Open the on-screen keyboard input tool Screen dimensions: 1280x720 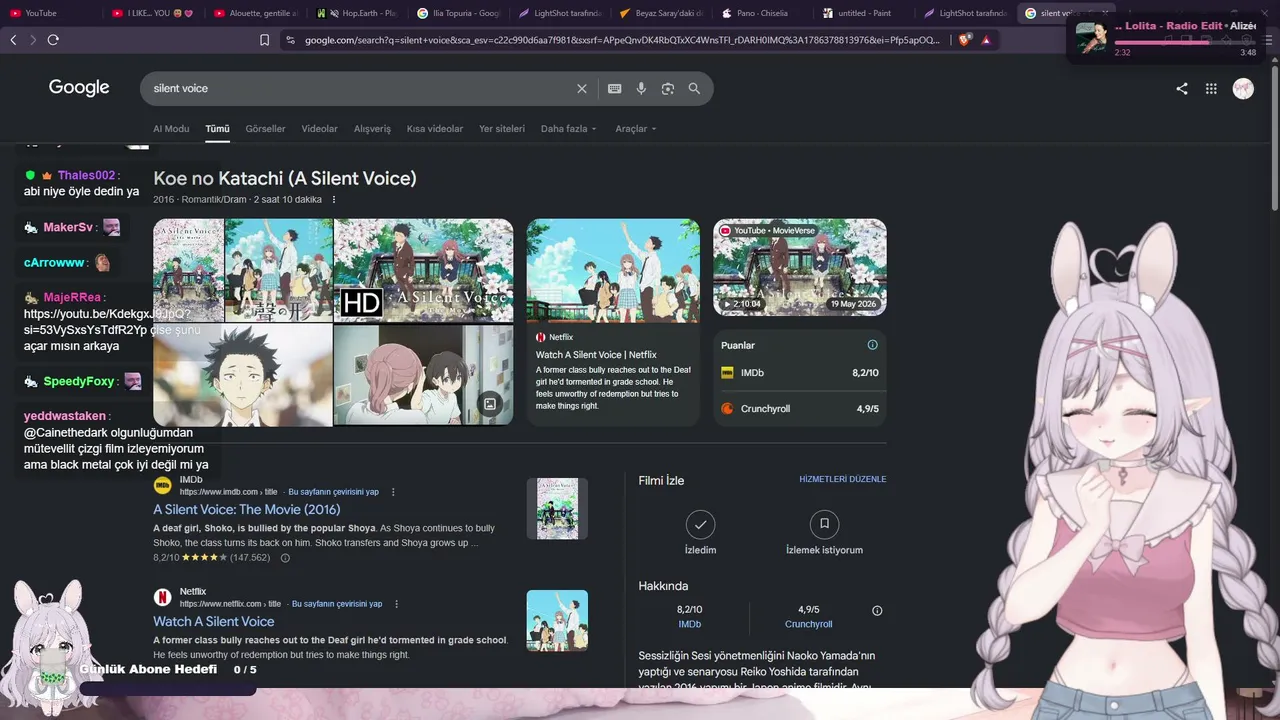[615, 88]
